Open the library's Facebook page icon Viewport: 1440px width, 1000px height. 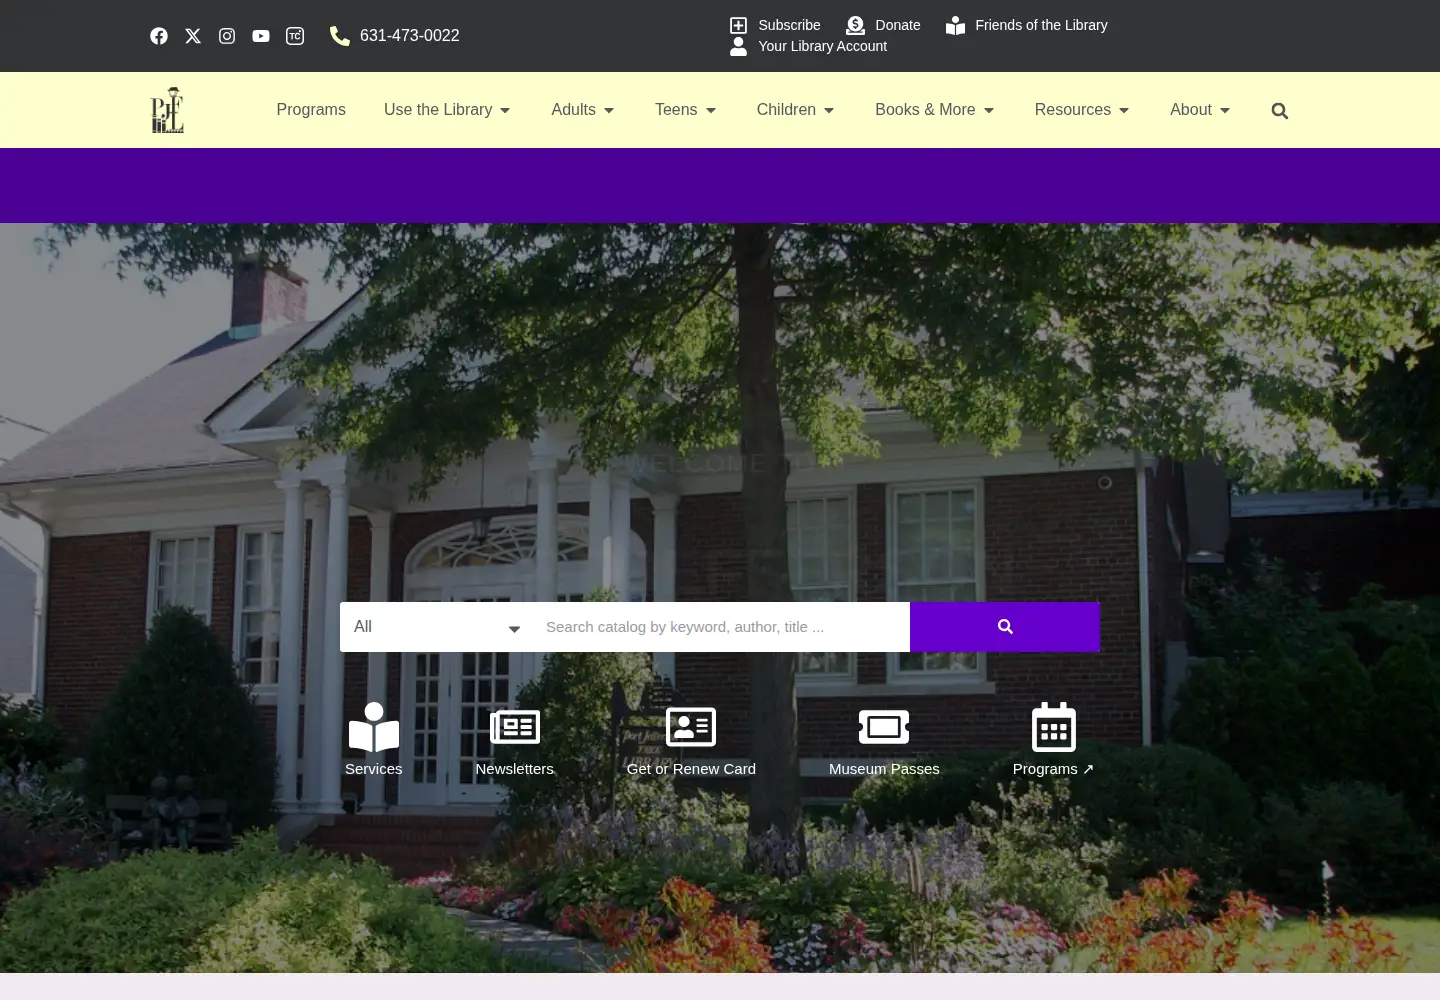pos(159,36)
